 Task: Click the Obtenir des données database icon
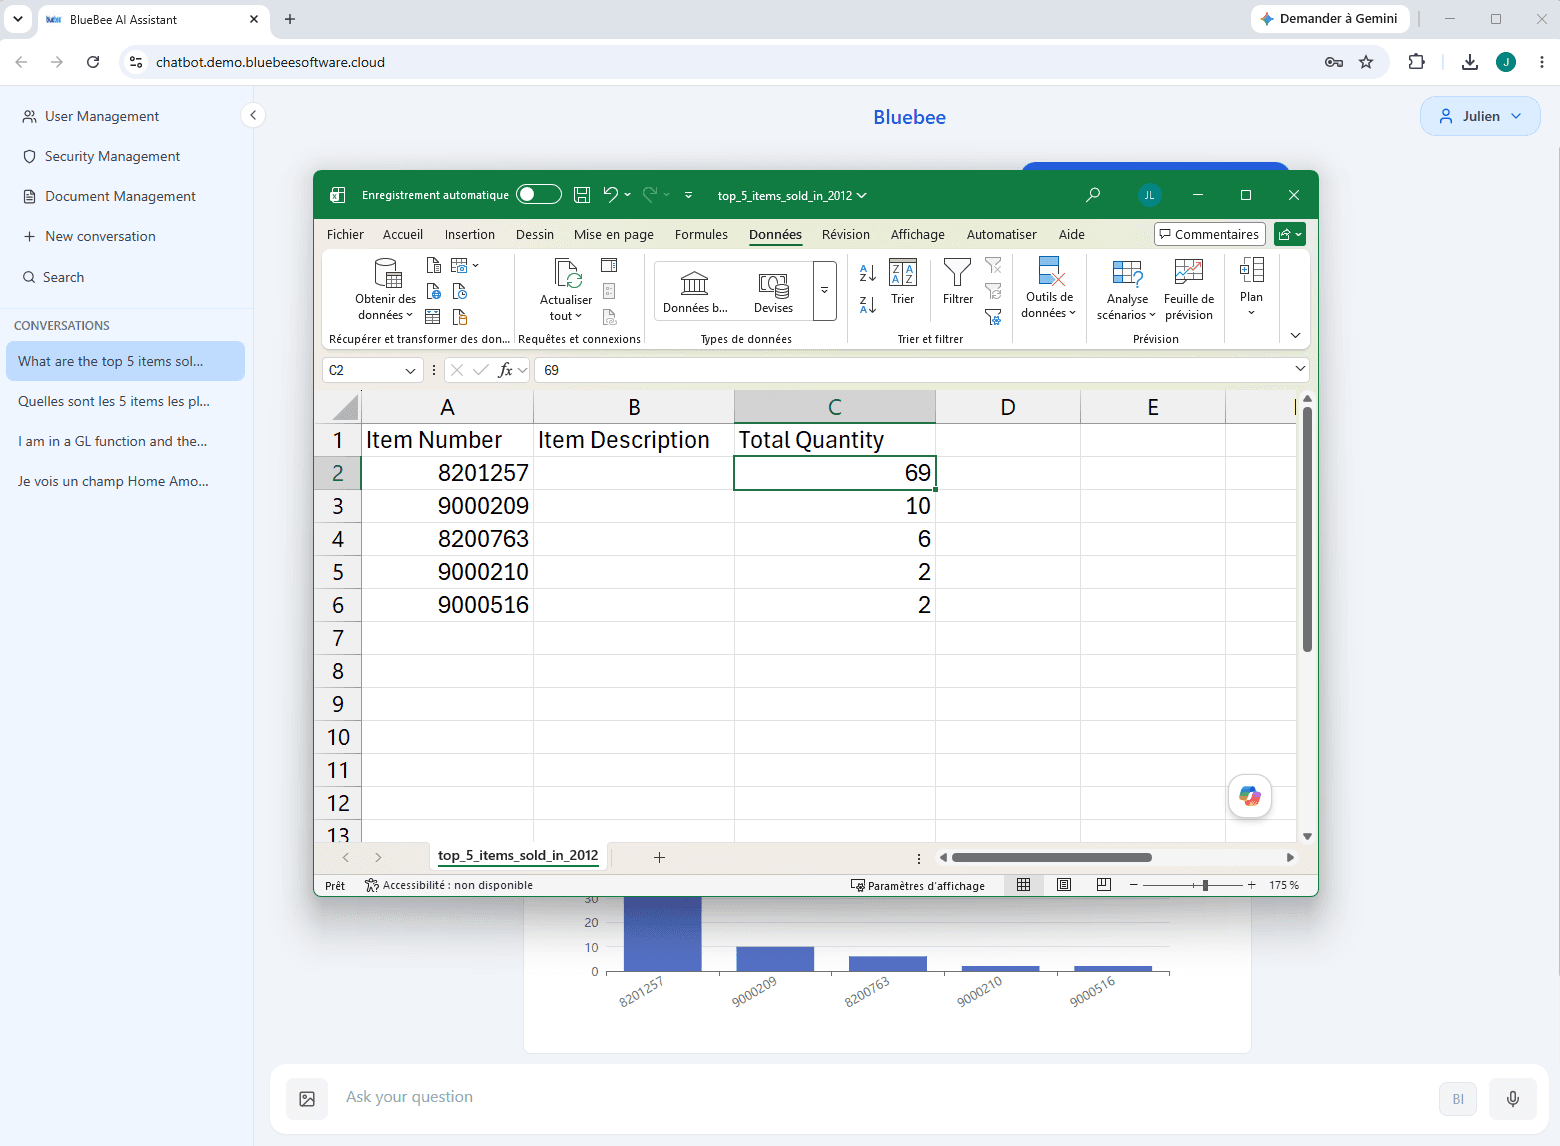coord(387,273)
